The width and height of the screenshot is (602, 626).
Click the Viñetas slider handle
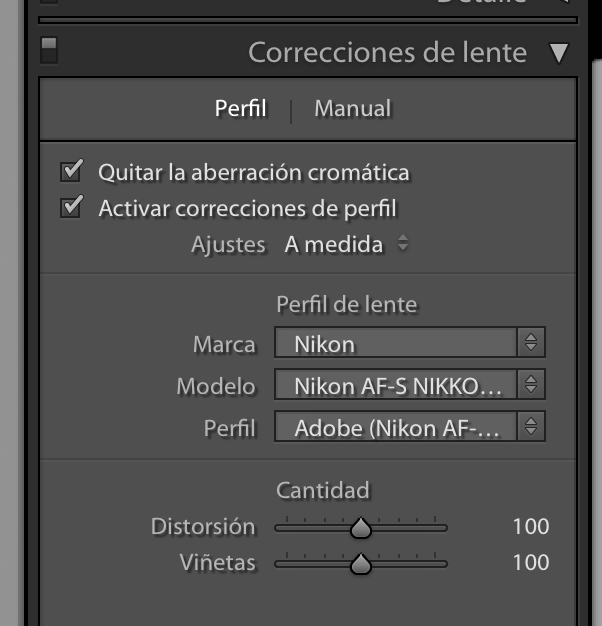pyautogui.click(x=361, y=564)
